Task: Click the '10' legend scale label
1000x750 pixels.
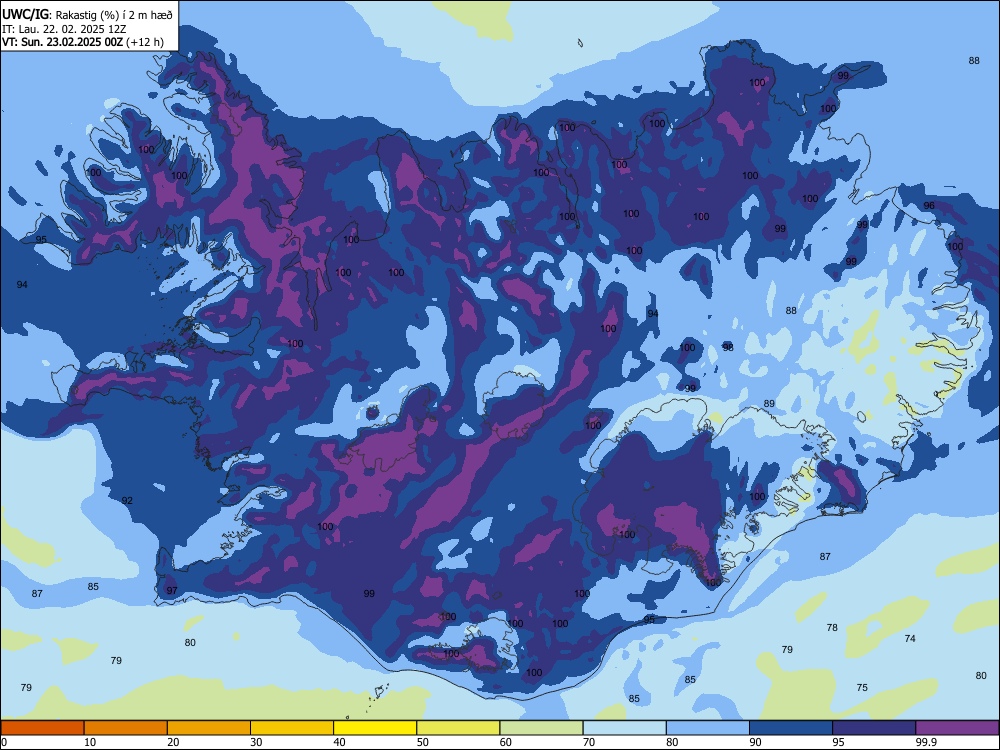Action: coord(91,742)
